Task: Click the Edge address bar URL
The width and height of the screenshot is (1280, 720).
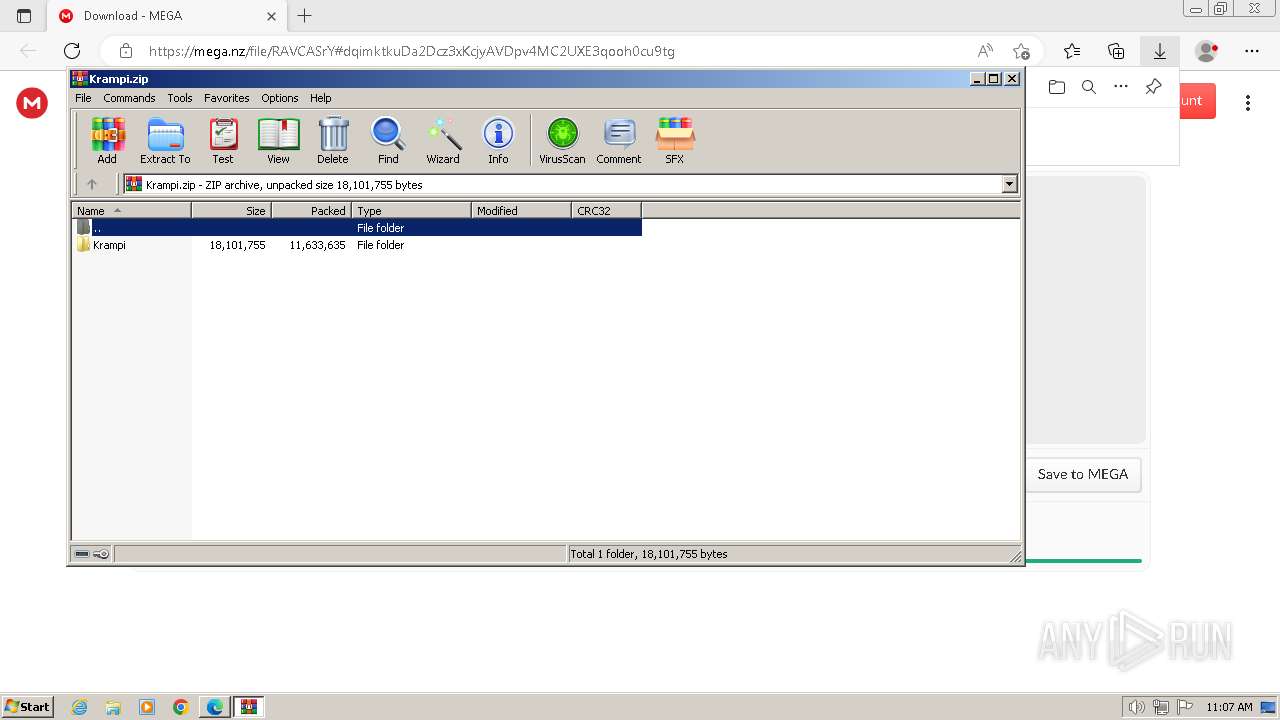Action: pyautogui.click(x=411, y=51)
